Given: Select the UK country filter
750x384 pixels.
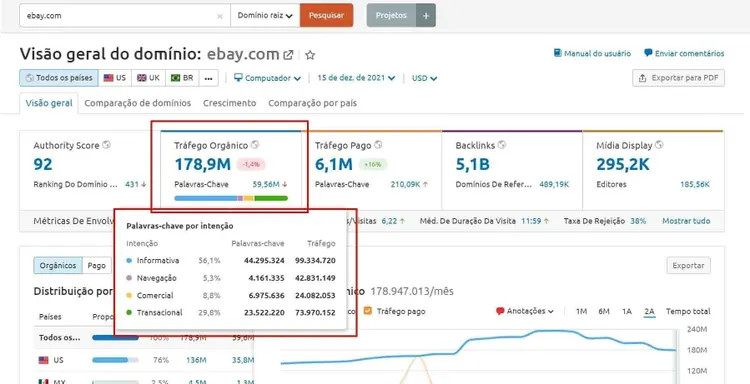Looking at the screenshot, I should 148,78.
